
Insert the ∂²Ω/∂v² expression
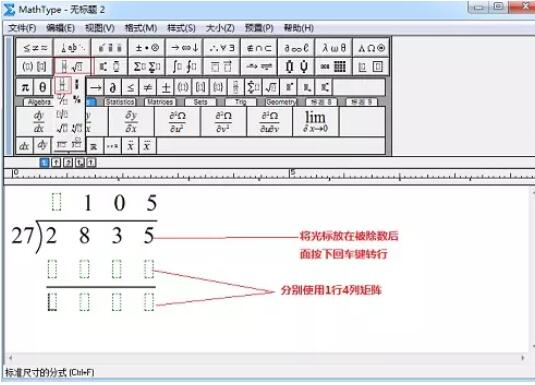coord(223,122)
